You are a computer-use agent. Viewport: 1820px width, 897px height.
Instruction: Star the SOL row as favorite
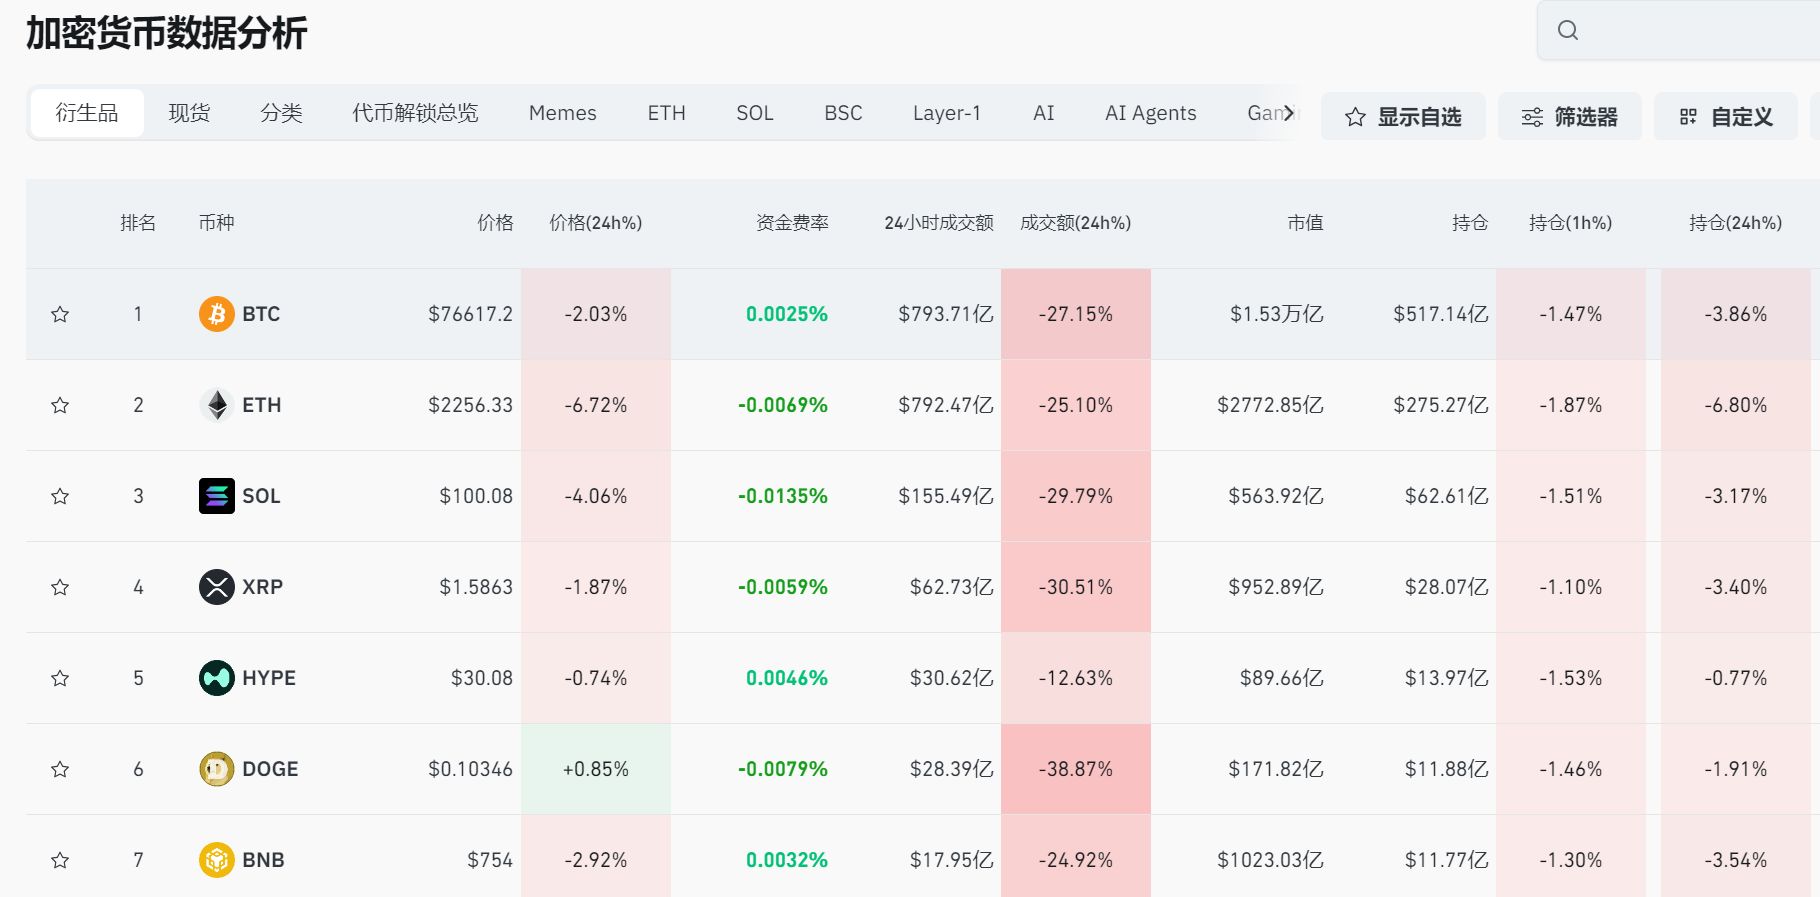pyautogui.click(x=60, y=496)
